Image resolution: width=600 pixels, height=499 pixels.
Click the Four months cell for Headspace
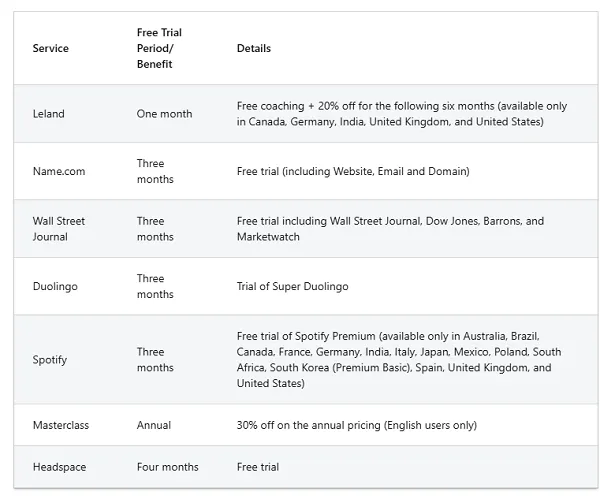[167, 467]
